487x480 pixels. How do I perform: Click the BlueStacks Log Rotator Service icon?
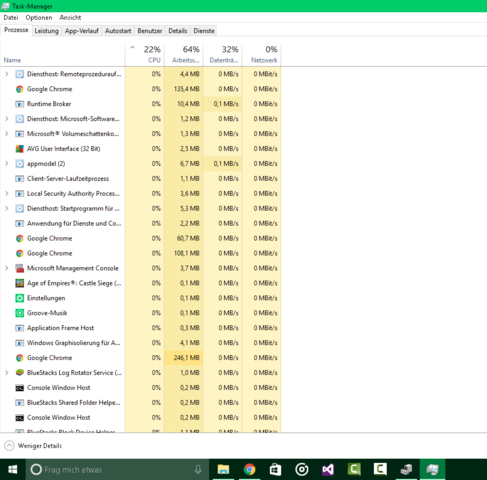click(x=20, y=373)
